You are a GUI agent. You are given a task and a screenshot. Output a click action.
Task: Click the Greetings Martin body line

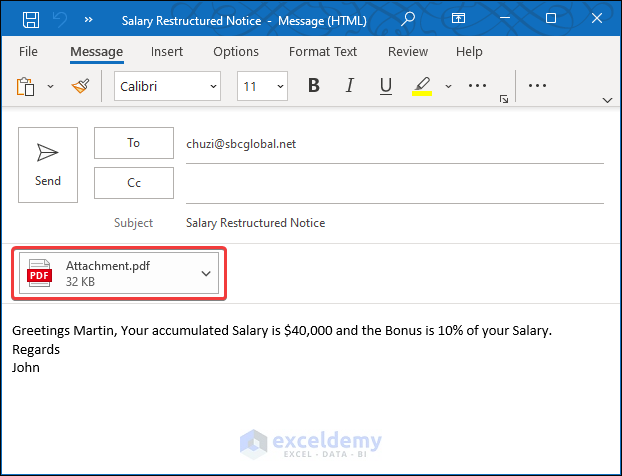(282, 330)
